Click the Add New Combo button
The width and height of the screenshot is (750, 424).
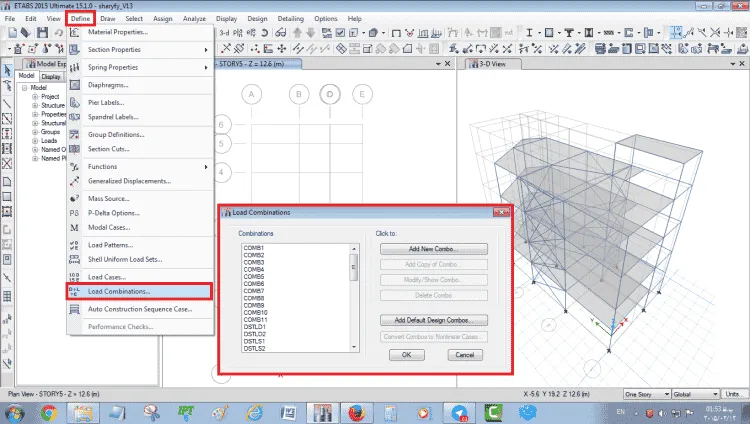(x=434, y=249)
